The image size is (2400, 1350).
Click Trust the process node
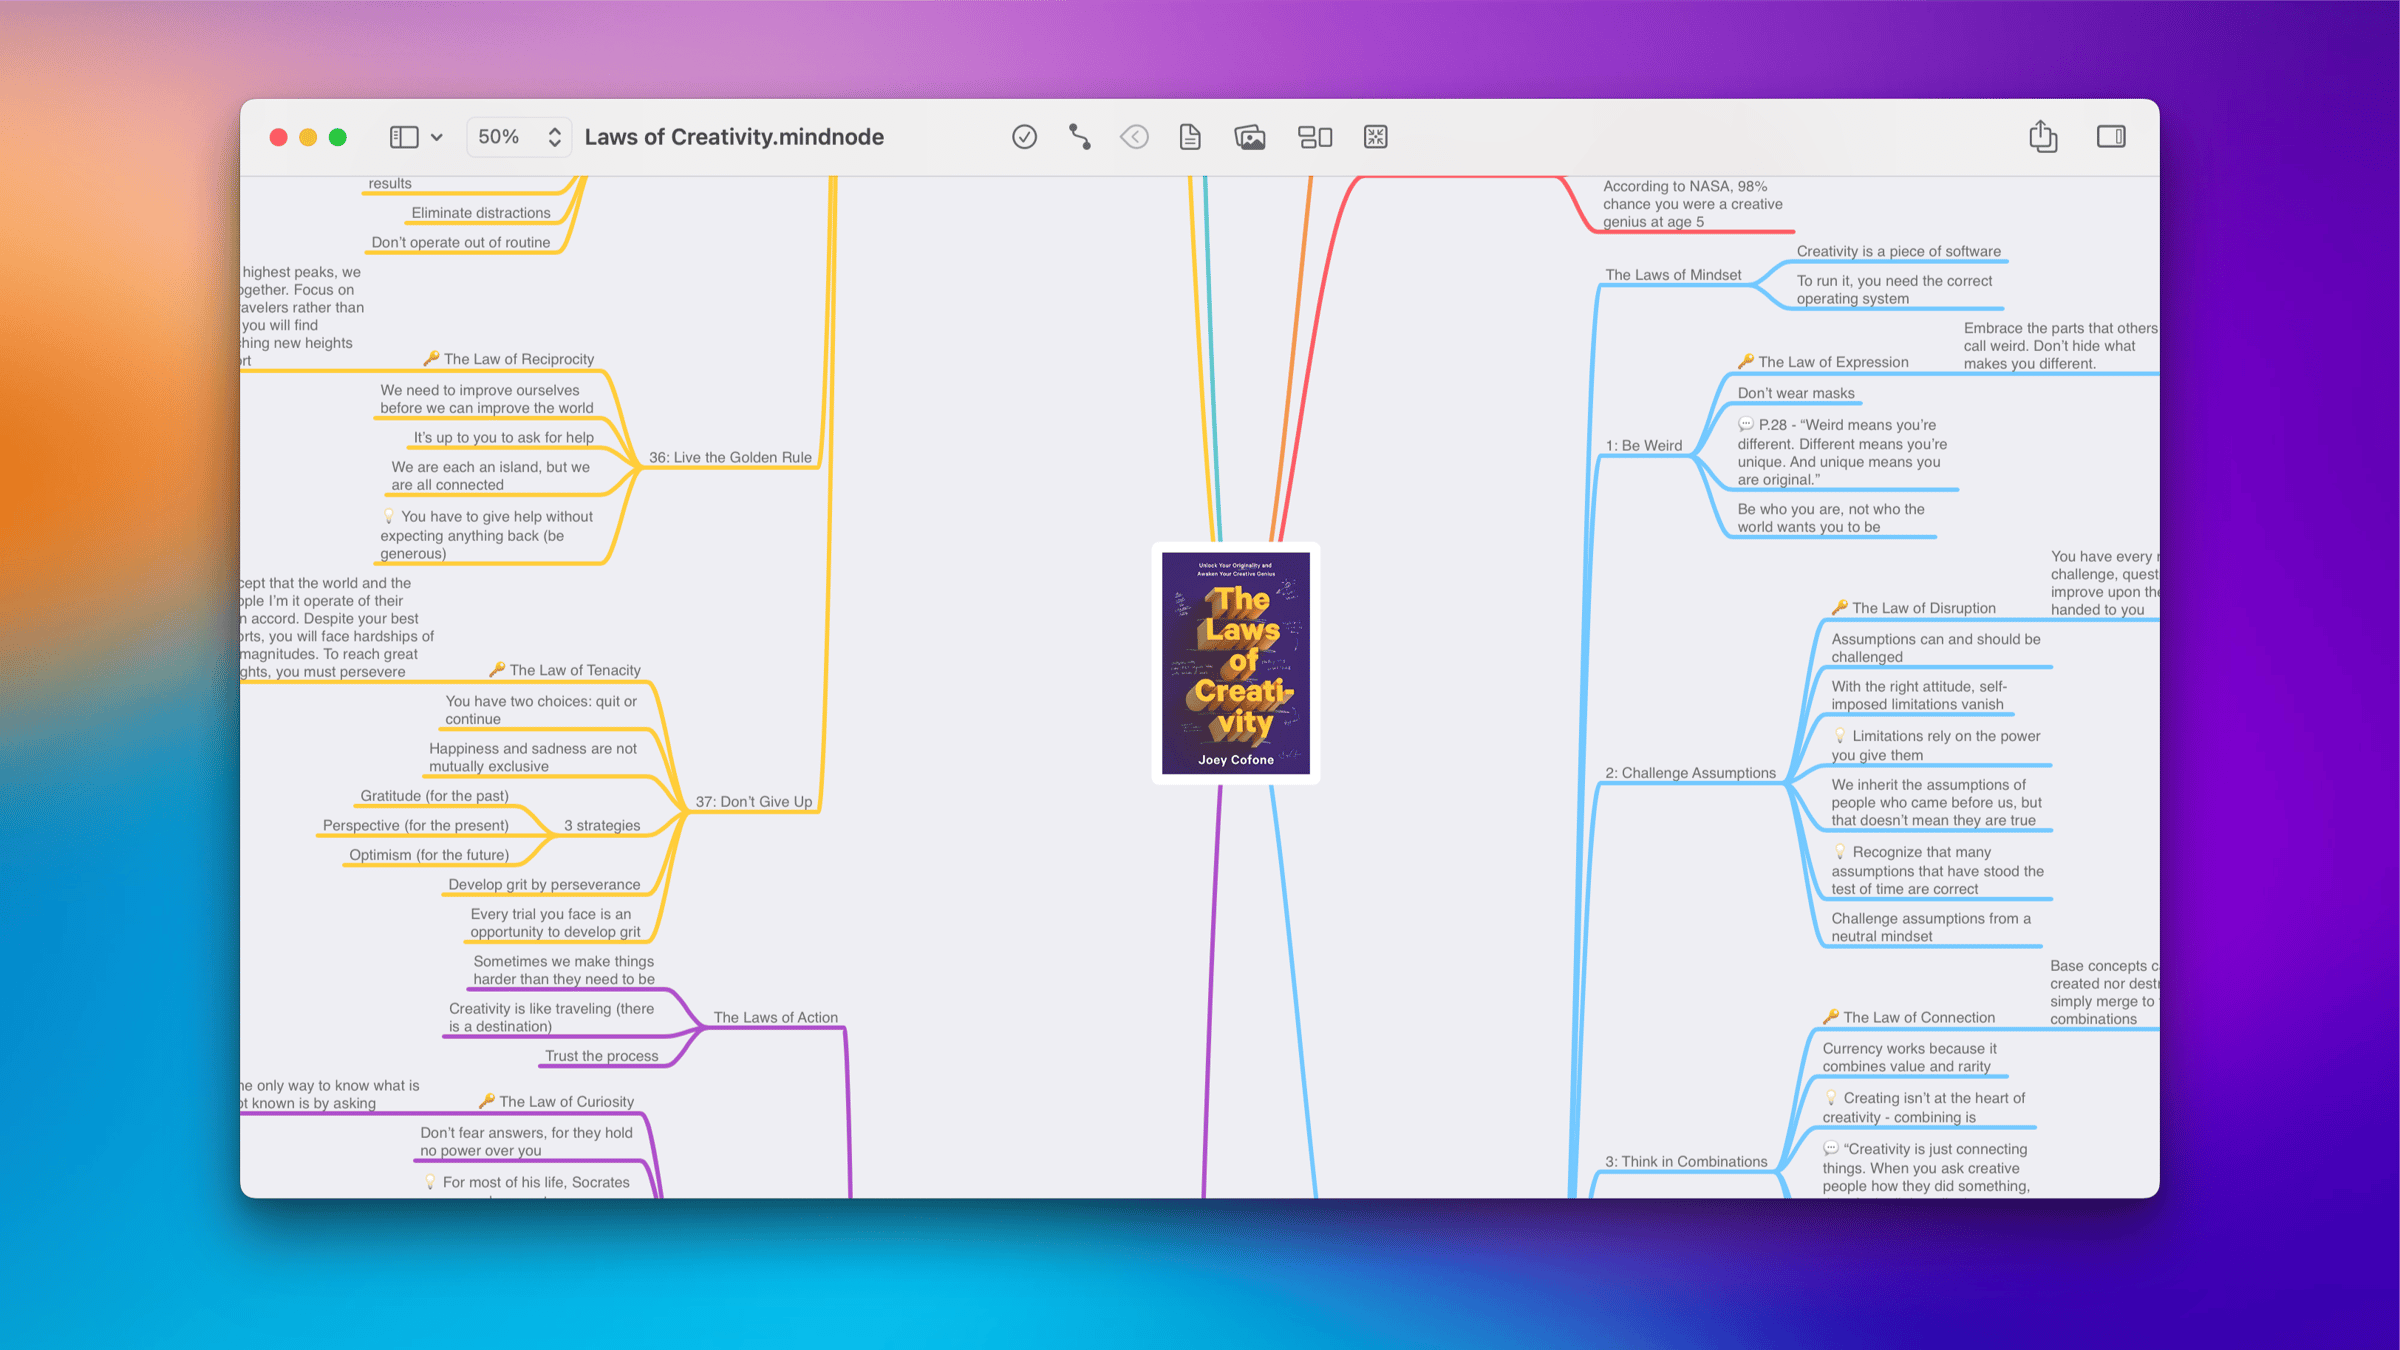click(x=601, y=1056)
